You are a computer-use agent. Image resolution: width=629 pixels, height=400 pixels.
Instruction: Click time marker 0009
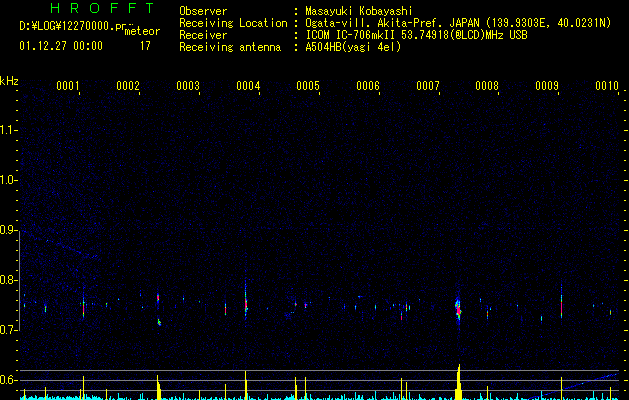pos(547,86)
